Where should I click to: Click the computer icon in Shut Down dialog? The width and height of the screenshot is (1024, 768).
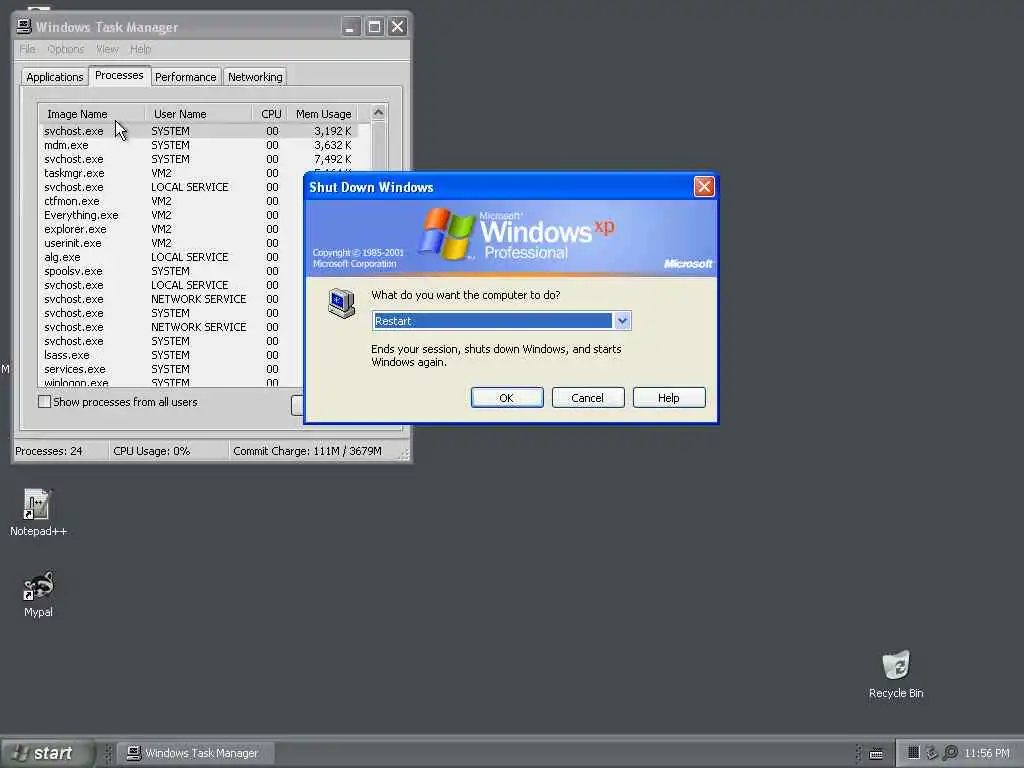[342, 303]
